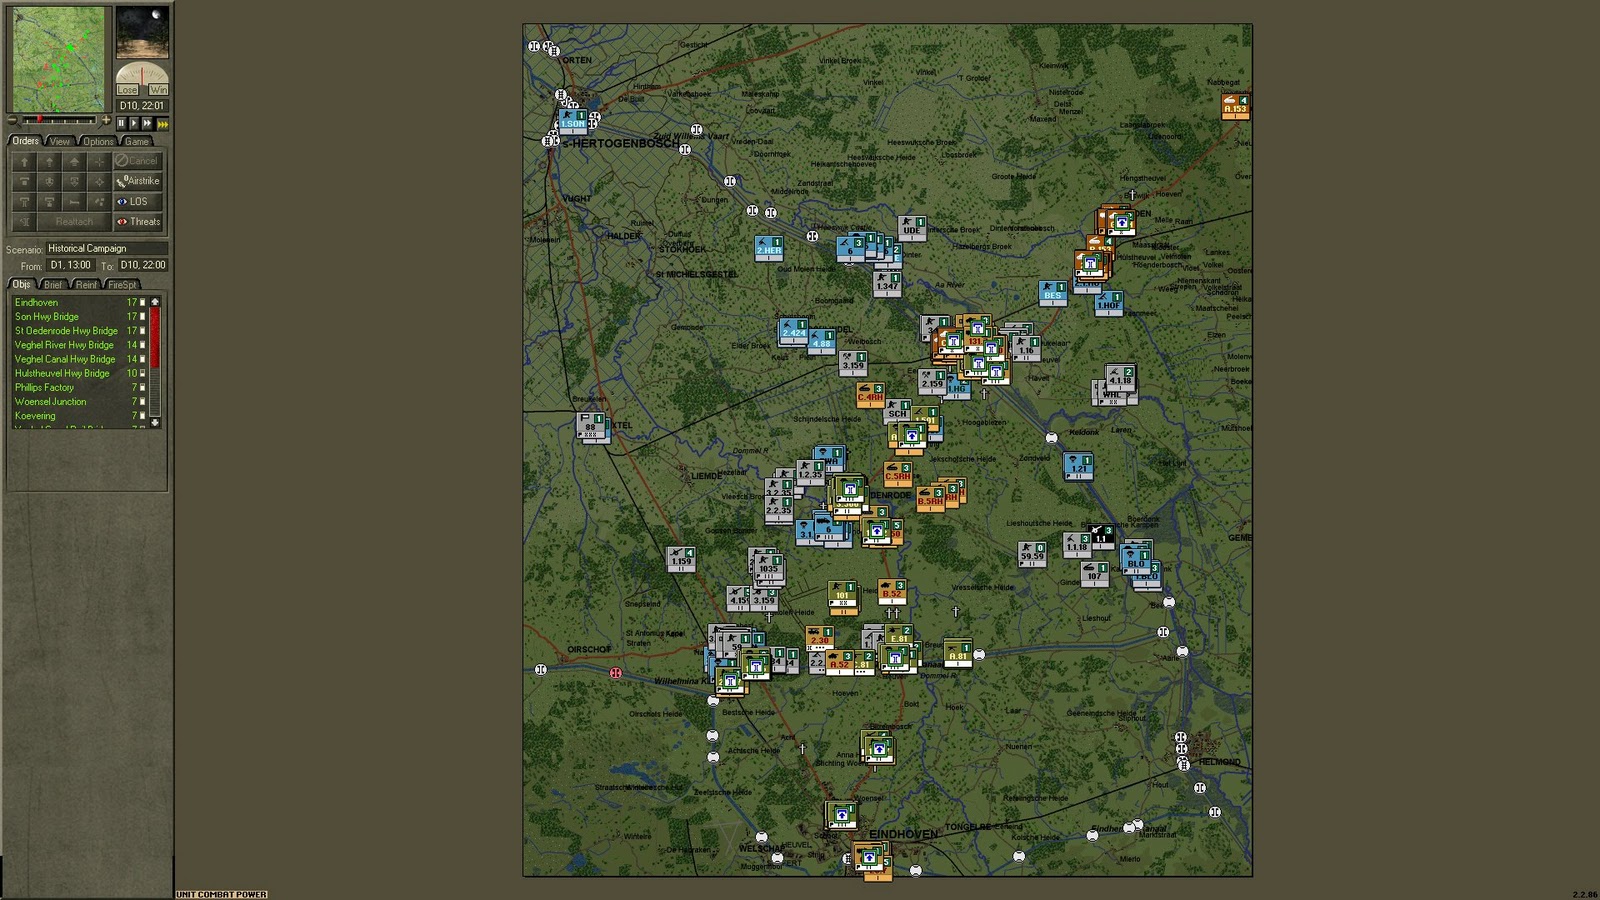Select the grey 1035 unit counter
The width and height of the screenshot is (1600, 900).
point(768,566)
